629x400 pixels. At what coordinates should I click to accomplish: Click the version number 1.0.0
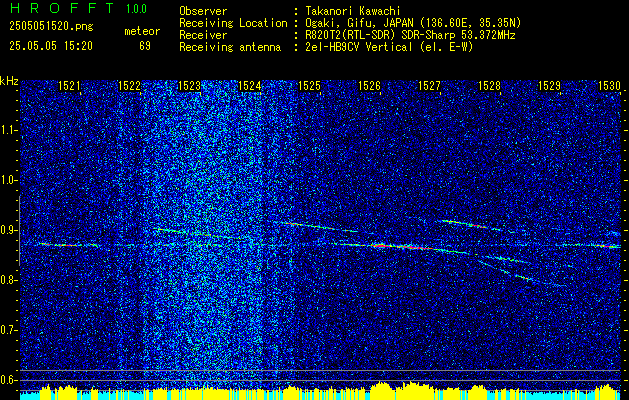click(136, 9)
